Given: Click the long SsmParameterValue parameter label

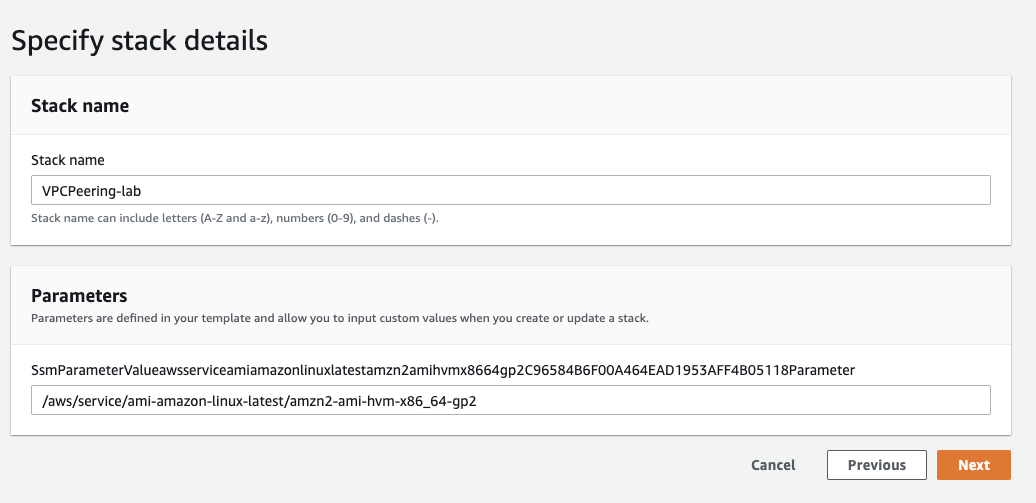Looking at the screenshot, I should point(443,371).
